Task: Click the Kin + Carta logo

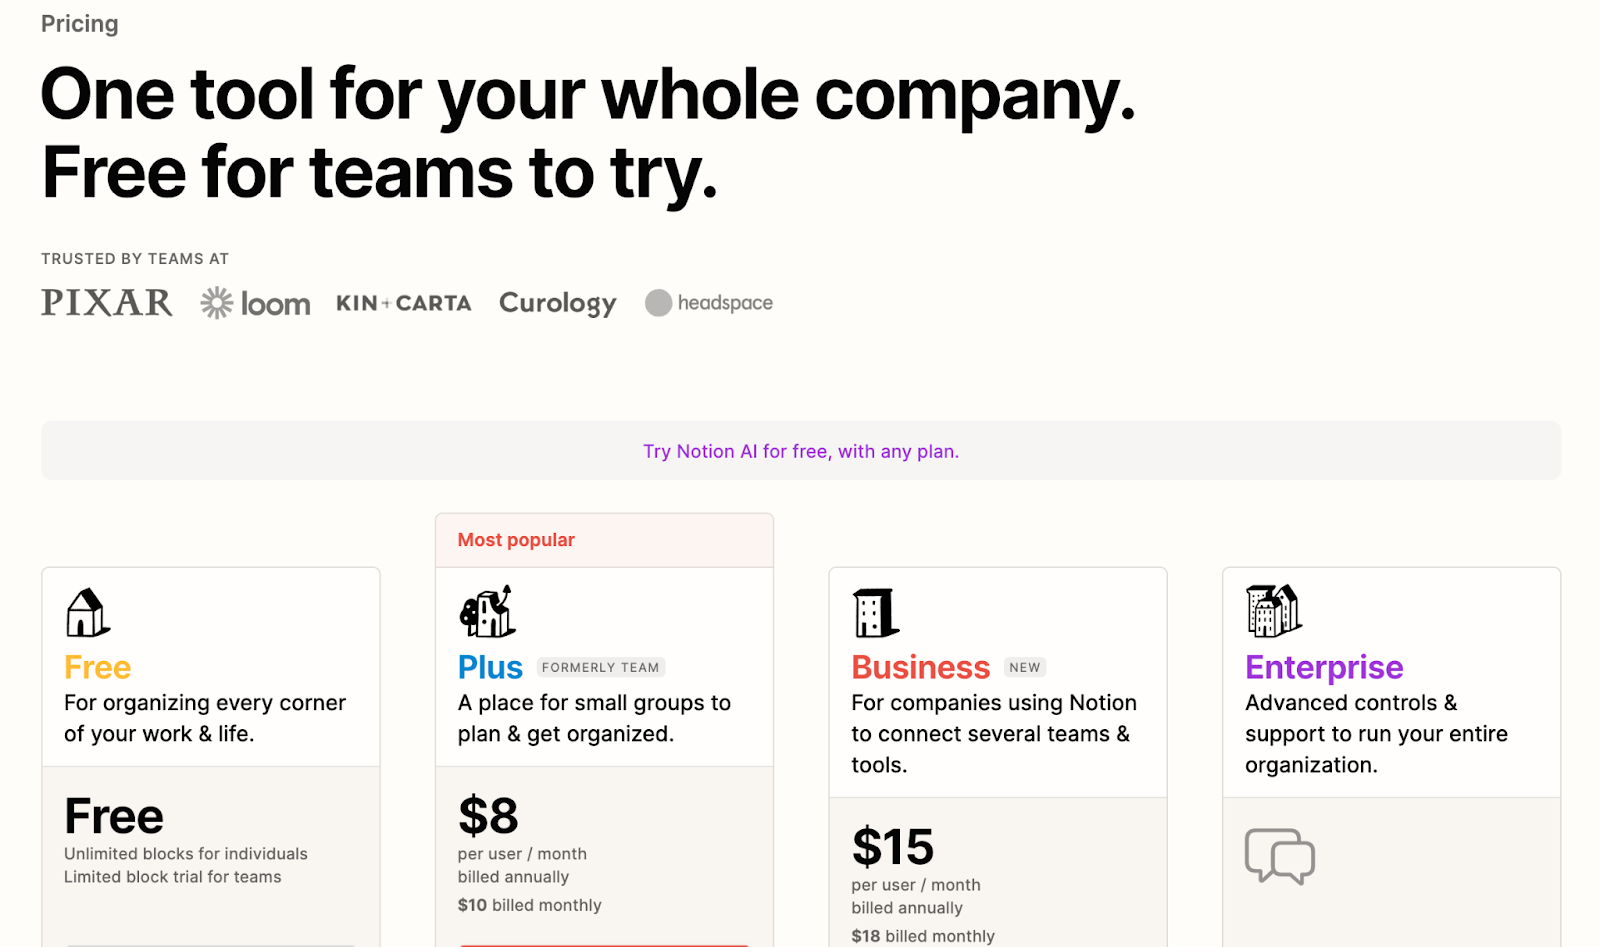Action: [404, 303]
